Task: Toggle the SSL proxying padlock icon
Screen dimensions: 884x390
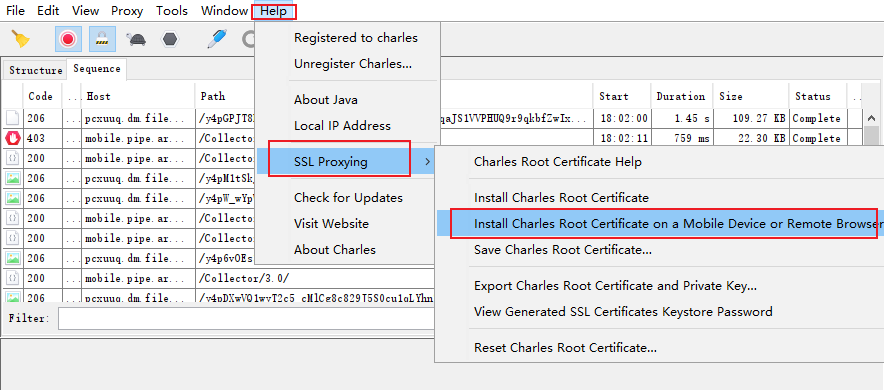Action: (x=102, y=39)
